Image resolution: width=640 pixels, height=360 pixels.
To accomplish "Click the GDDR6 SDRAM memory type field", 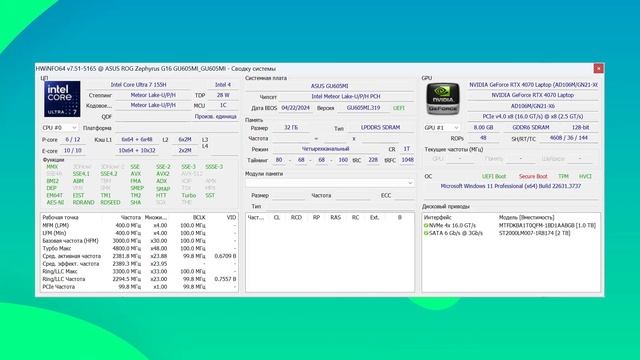I will pos(531,127).
